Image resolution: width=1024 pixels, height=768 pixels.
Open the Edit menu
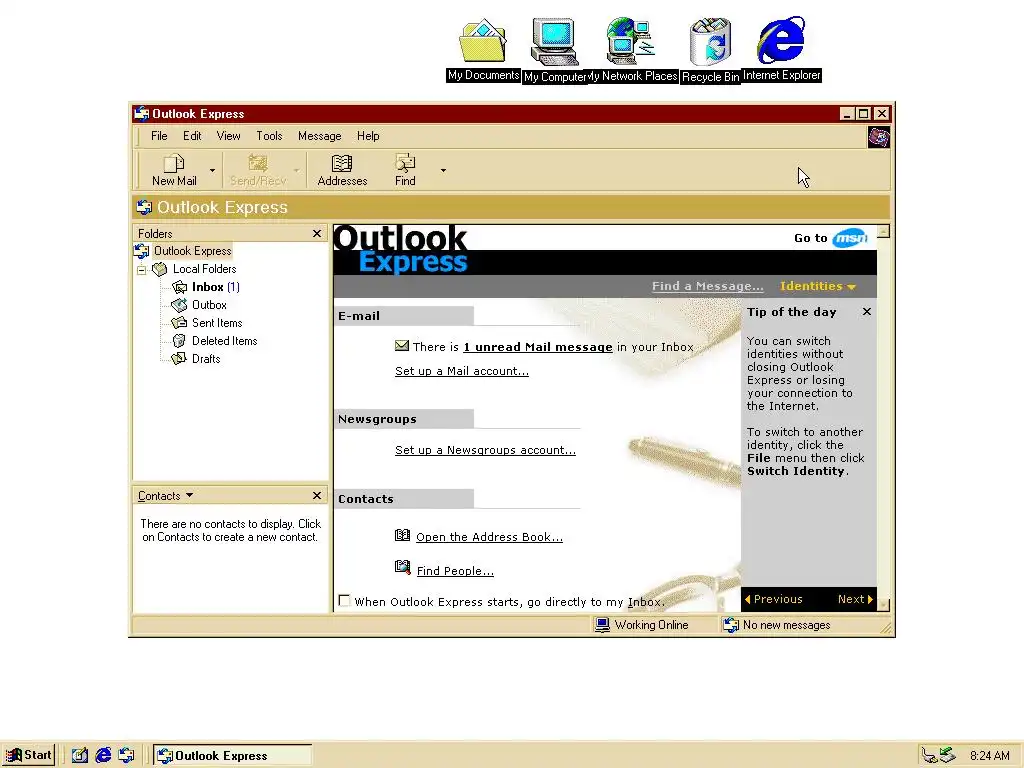tap(192, 136)
